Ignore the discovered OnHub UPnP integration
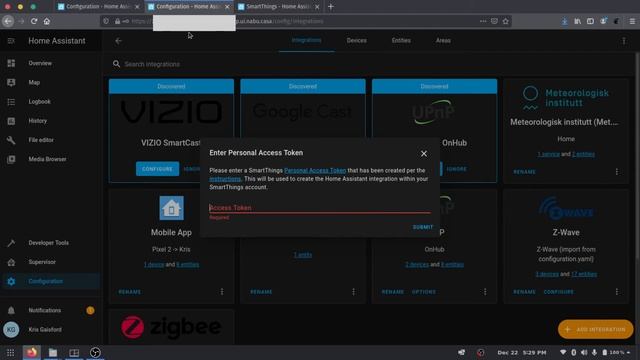The image size is (640, 360). (x=456, y=169)
